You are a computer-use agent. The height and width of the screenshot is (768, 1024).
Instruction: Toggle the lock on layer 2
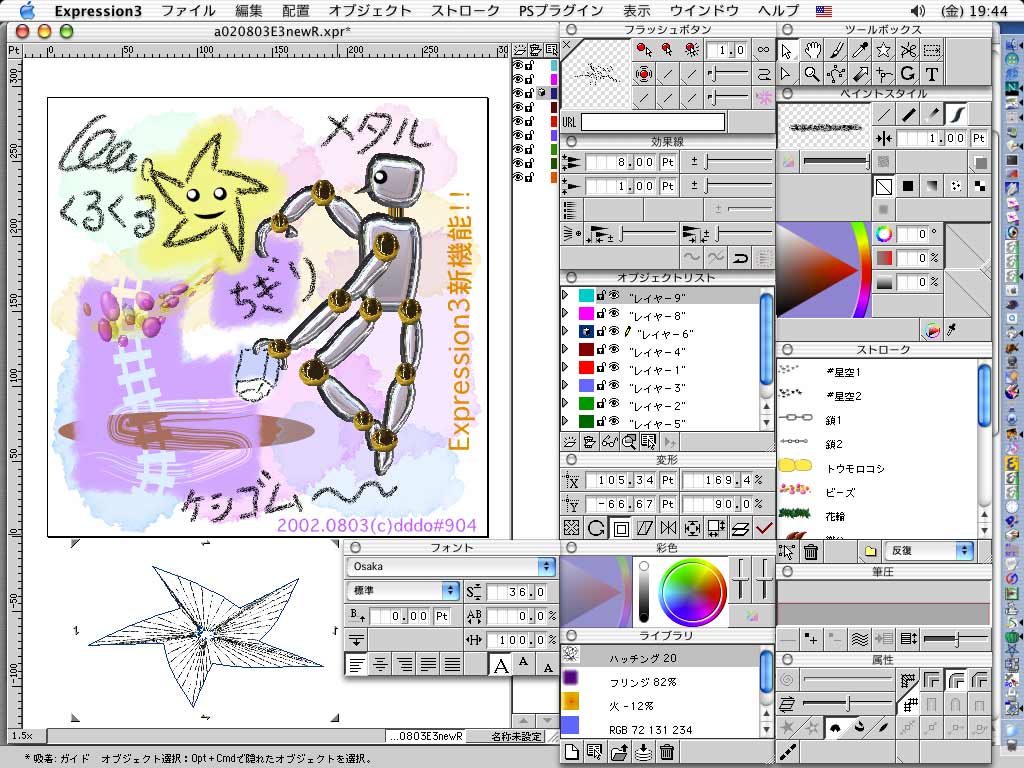click(601, 404)
